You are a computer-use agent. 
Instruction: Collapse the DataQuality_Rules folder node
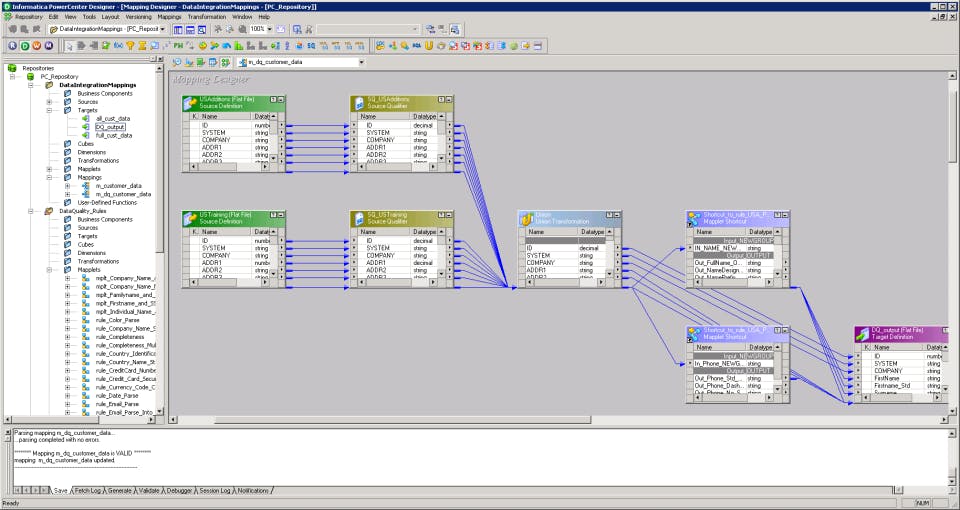pyautogui.click(x=32, y=211)
